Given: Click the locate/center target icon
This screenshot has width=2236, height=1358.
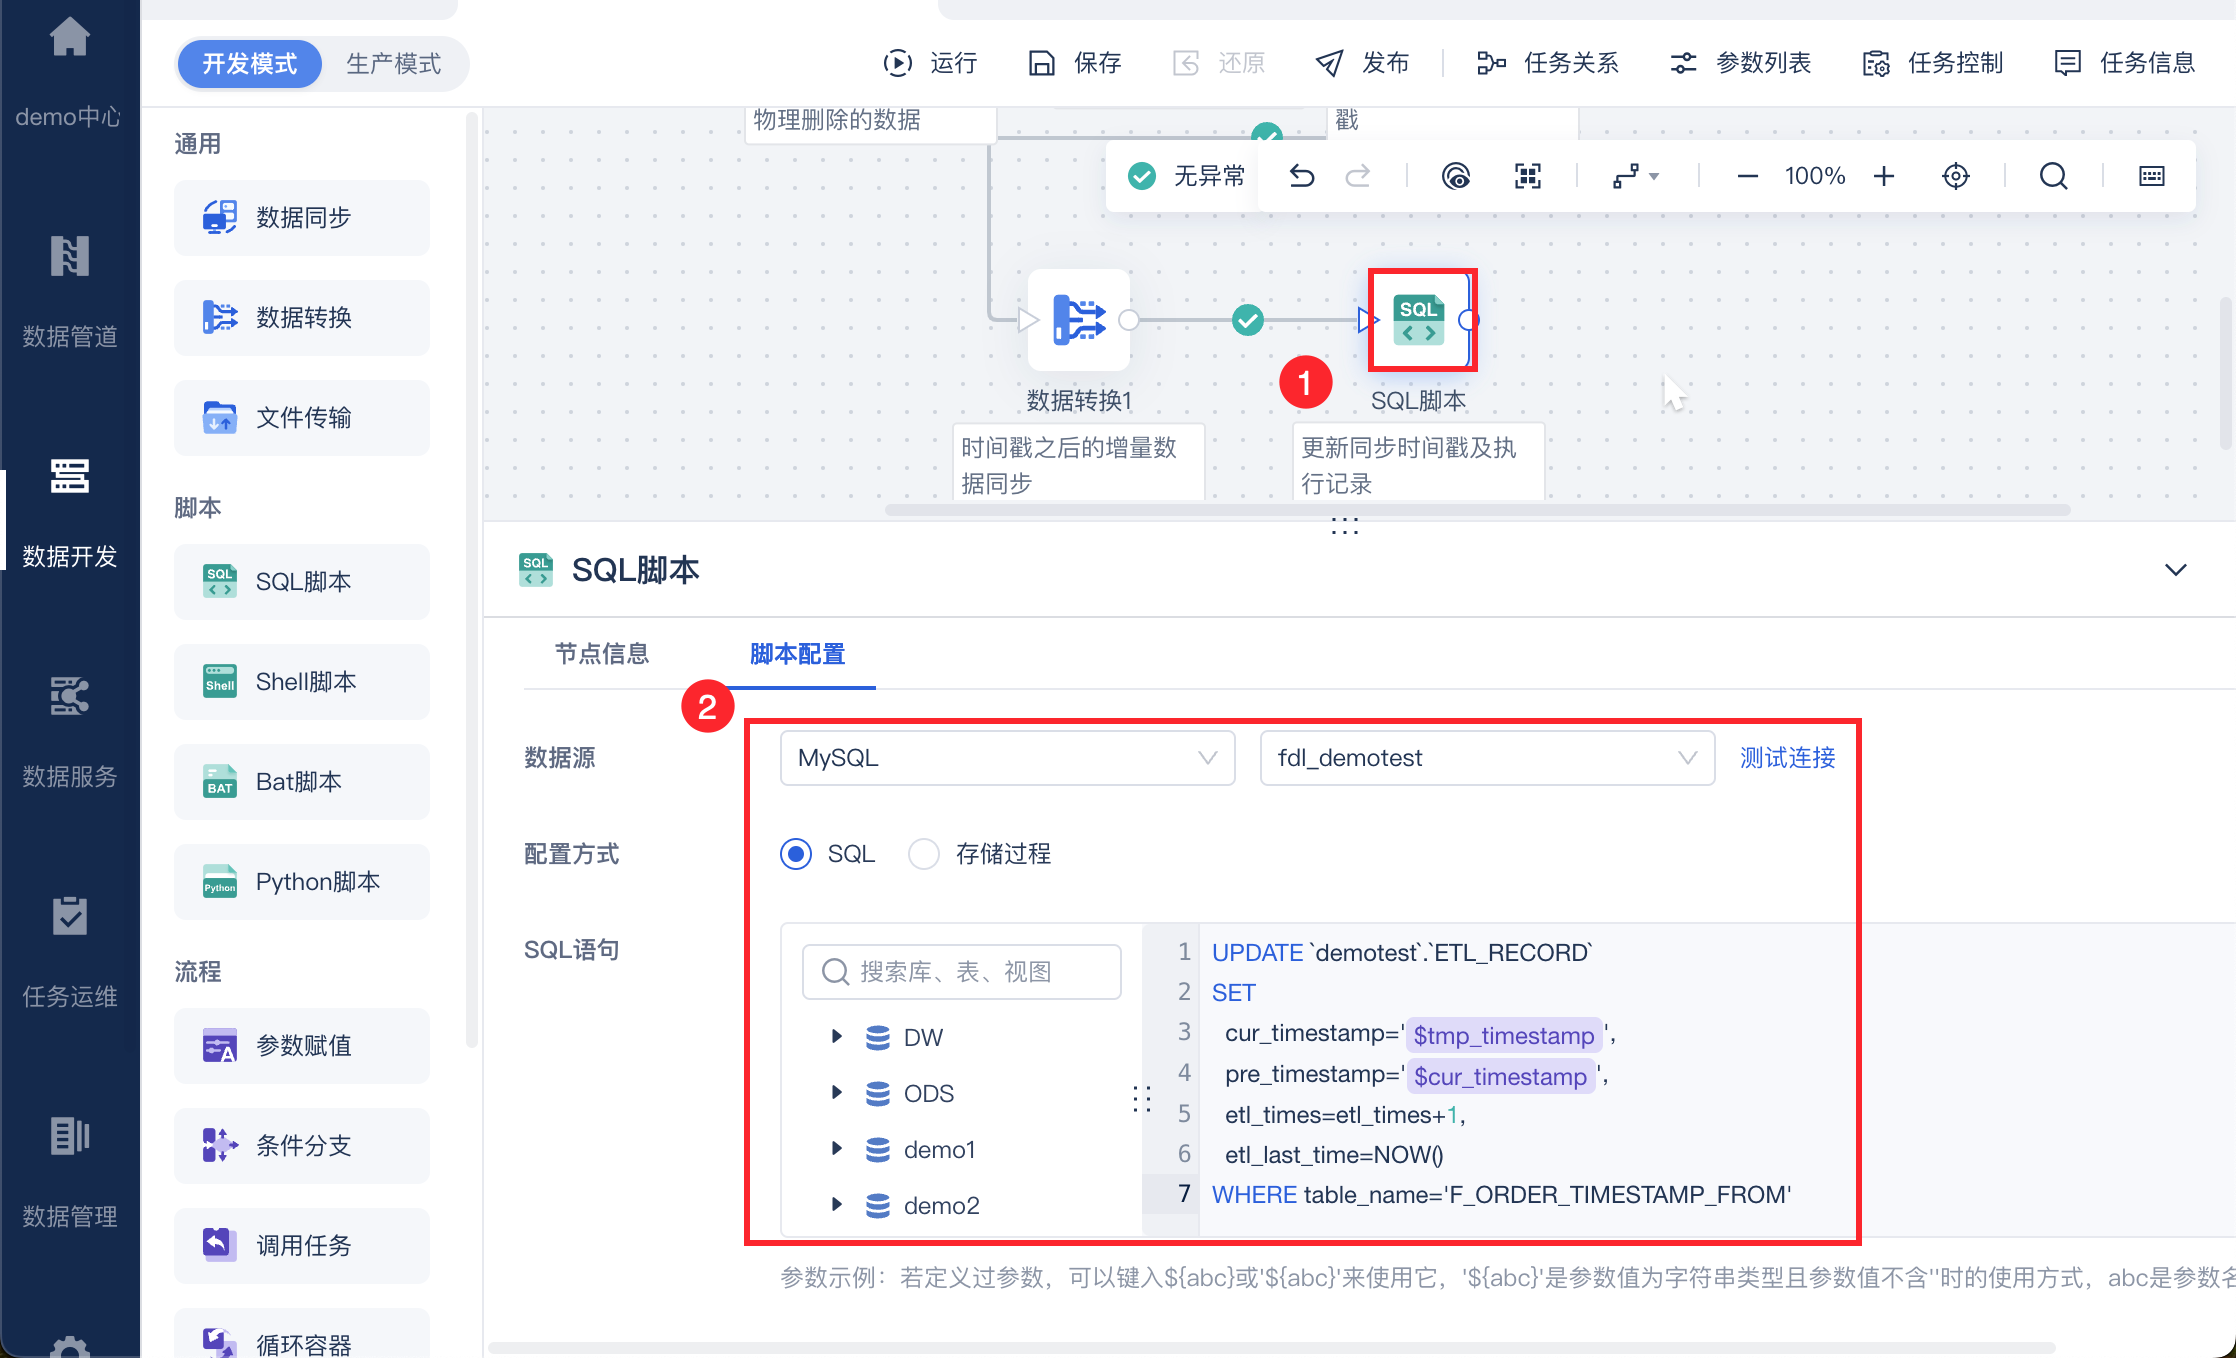Looking at the screenshot, I should 1955,176.
